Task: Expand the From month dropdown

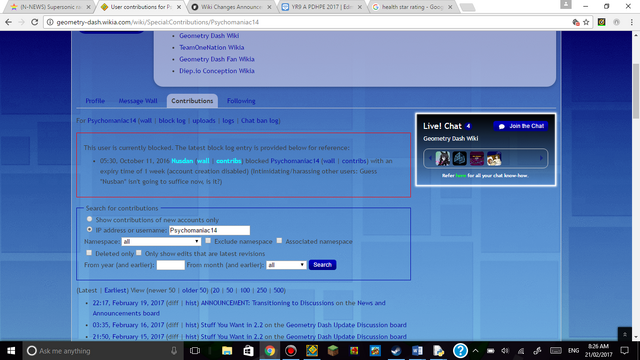Action: pyautogui.click(x=286, y=265)
